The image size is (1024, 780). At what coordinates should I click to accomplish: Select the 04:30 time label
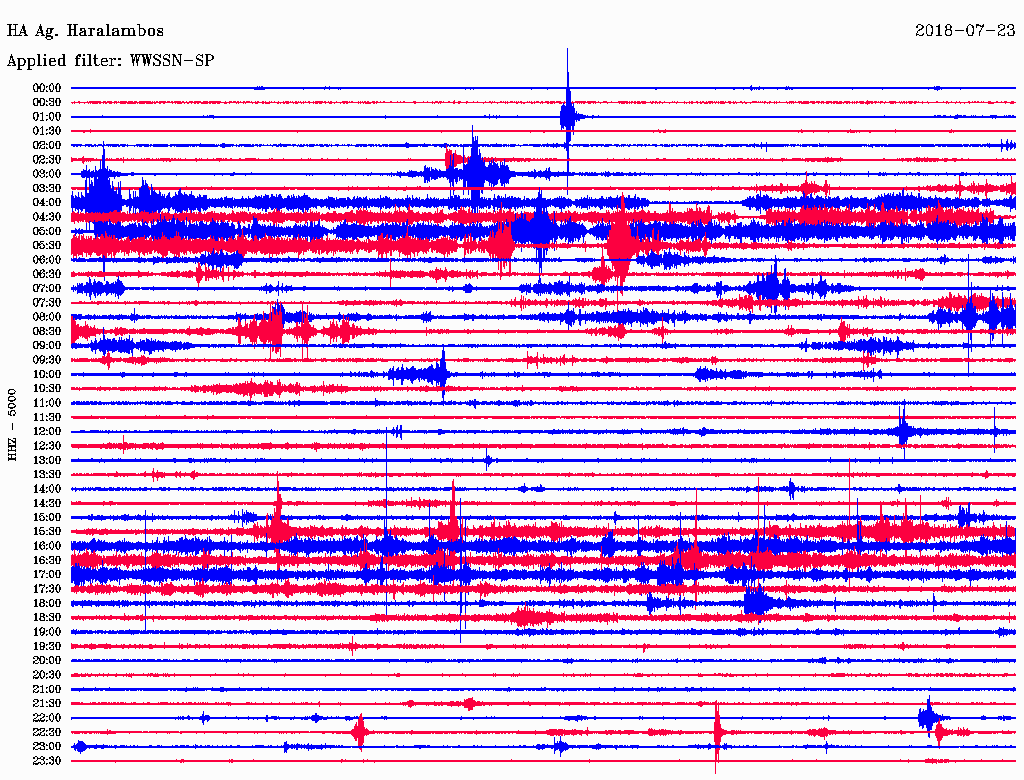pos(47,217)
